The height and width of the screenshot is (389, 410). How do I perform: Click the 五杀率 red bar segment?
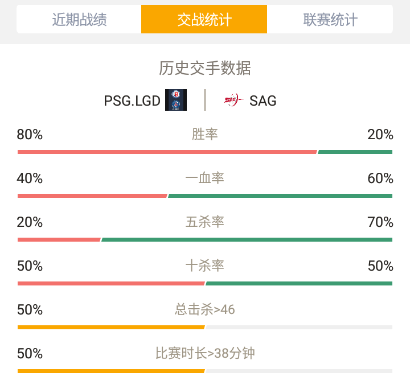pyautogui.click(x=59, y=240)
